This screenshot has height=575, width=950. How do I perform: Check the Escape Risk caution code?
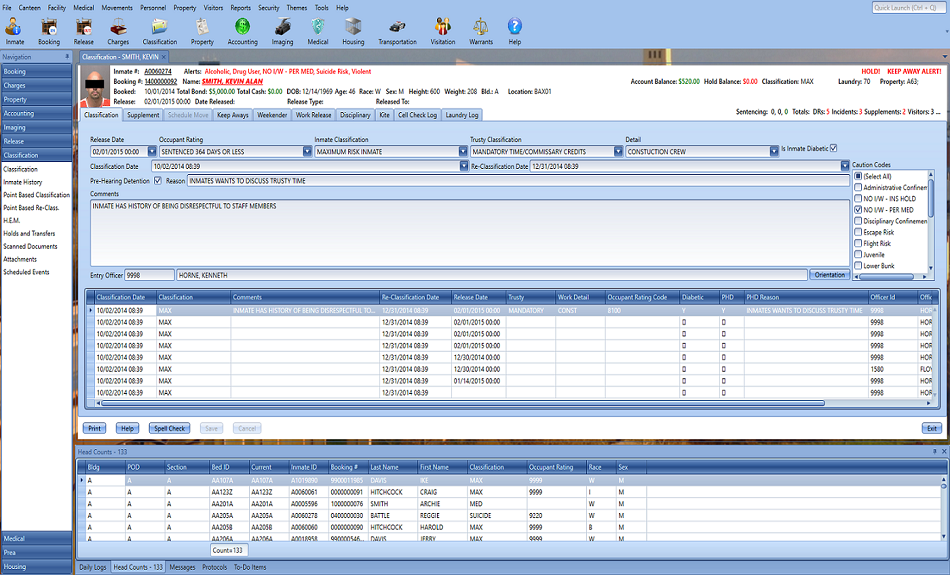[x=858, y=232]
